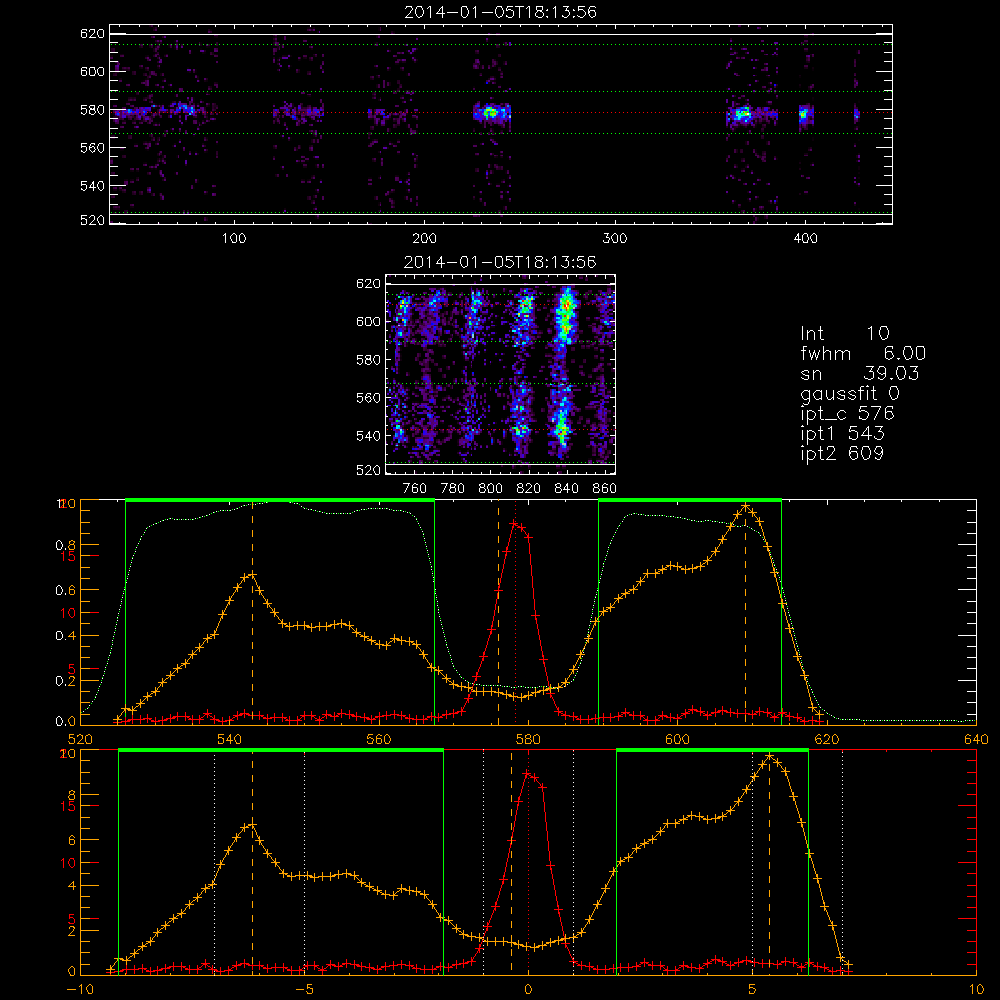1000x1000 pixels.
Task: Click the orange maximum near 5.4 in the bottom plot
Action: point(770,756)
